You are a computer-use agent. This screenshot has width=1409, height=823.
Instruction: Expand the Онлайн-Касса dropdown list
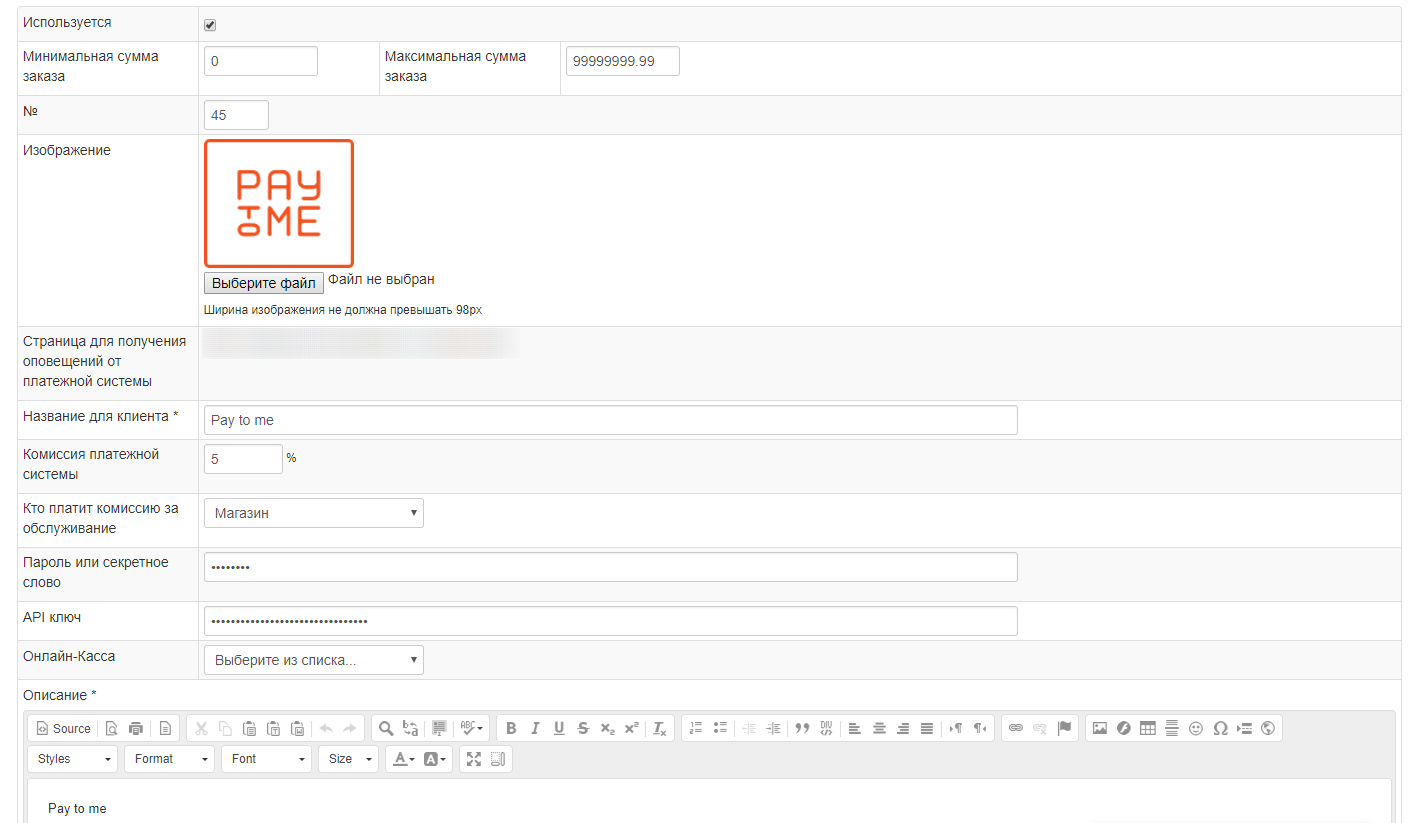click(313, 660)
